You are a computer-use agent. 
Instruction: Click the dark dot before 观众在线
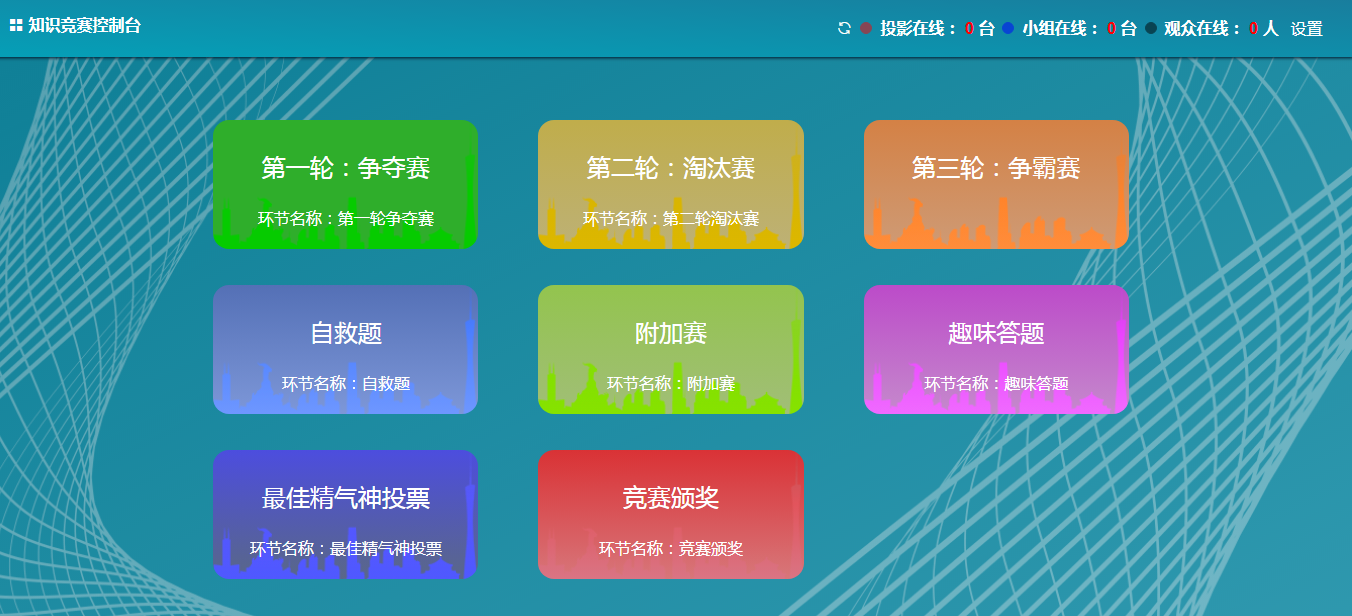[x=1151, y=29]
